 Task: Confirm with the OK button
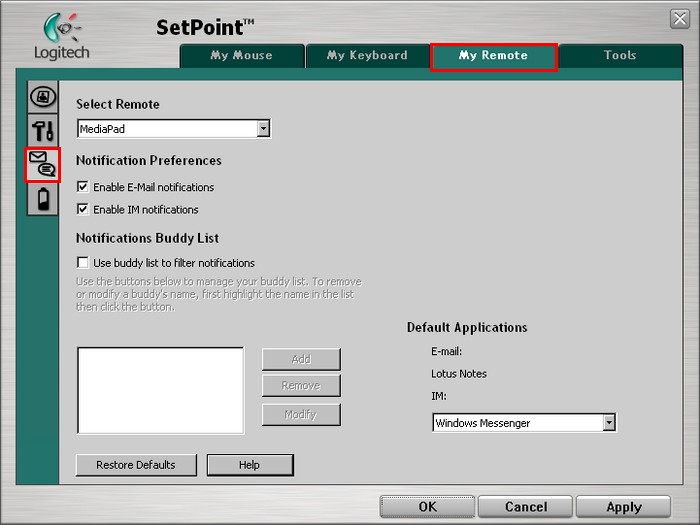[x=427, y=507]
